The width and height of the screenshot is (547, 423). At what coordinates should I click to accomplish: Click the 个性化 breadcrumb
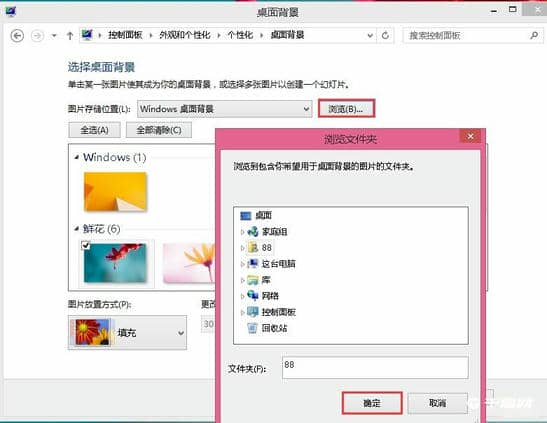(240, 35)
